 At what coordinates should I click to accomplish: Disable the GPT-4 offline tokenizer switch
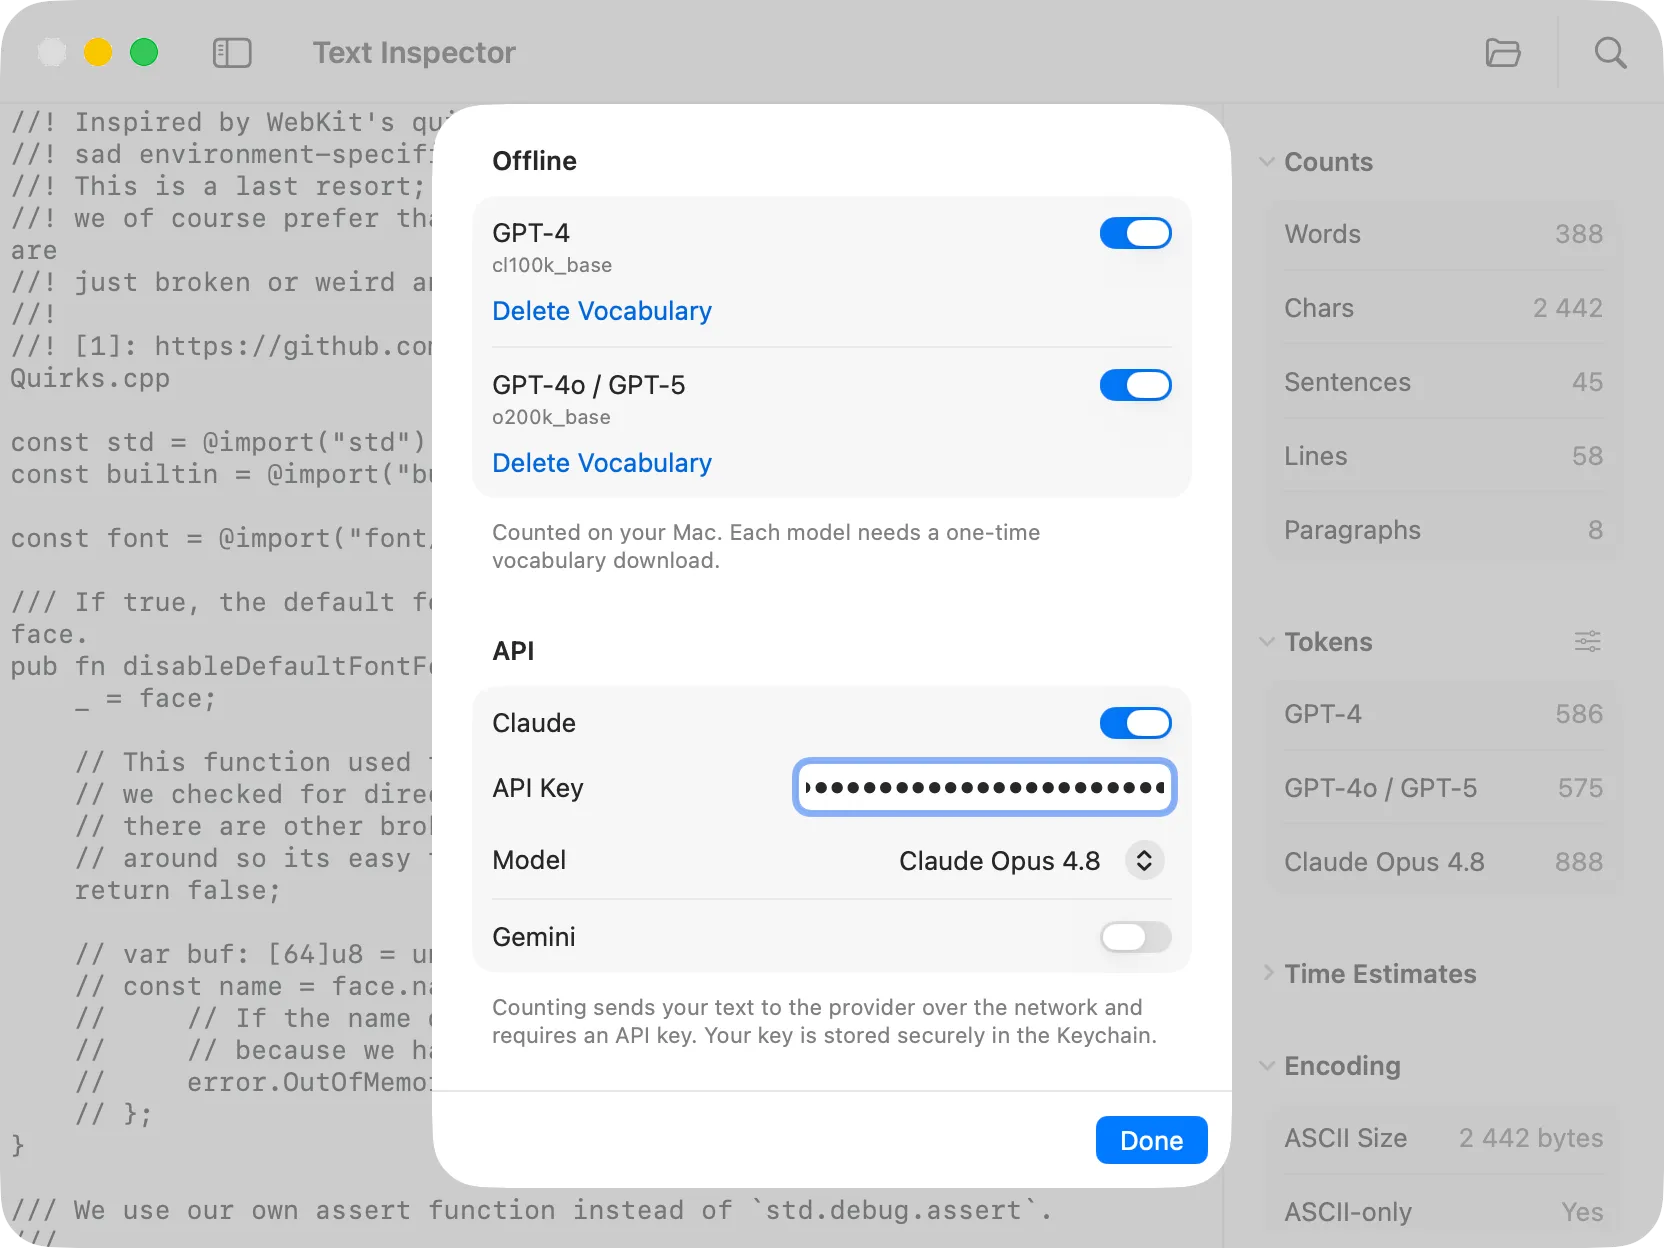click(1135, 233)
